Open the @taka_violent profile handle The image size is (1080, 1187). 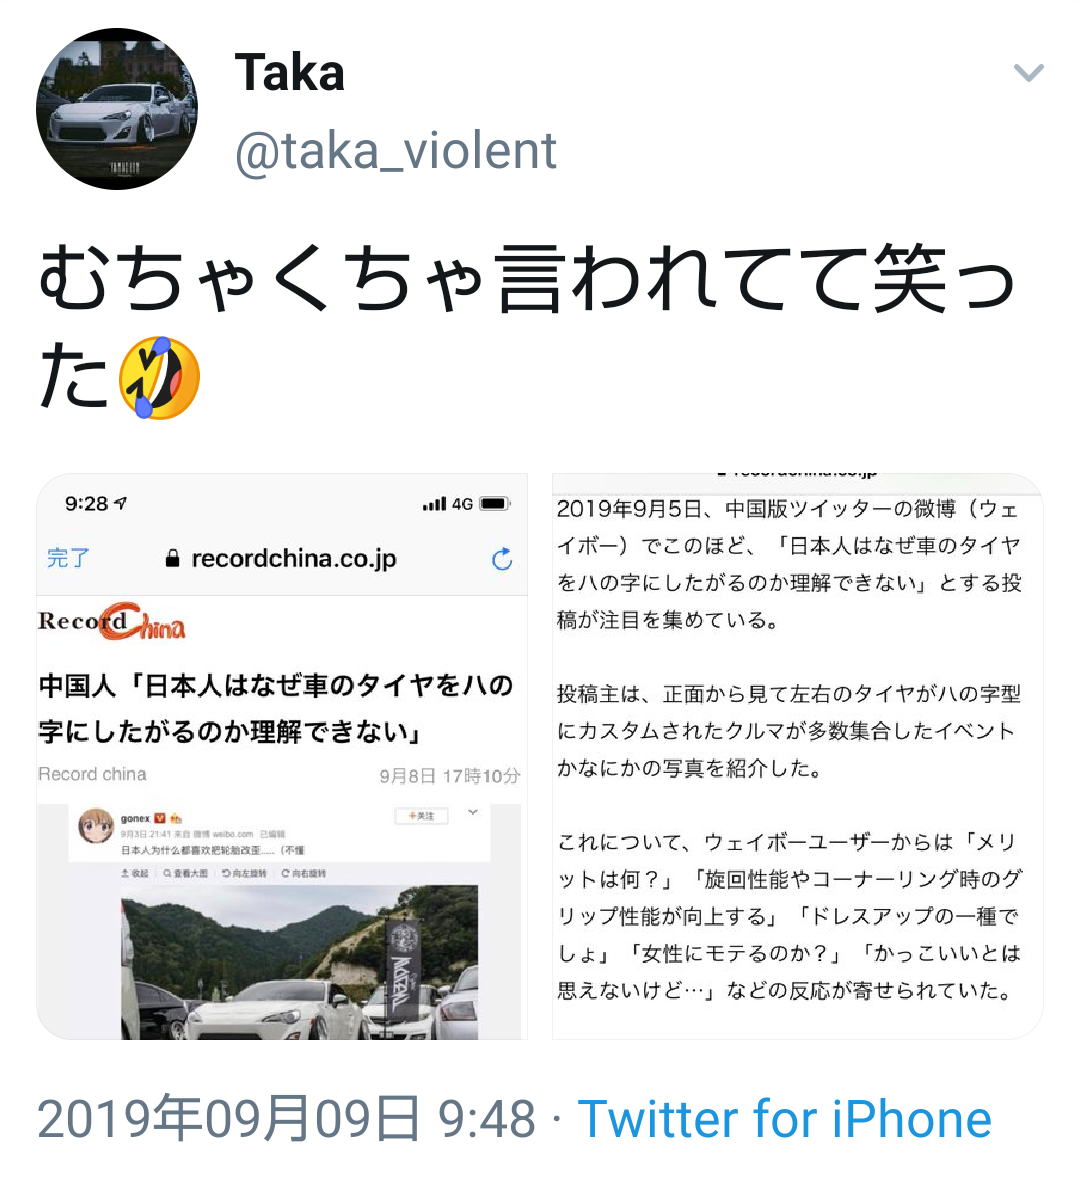click(396, 151)
